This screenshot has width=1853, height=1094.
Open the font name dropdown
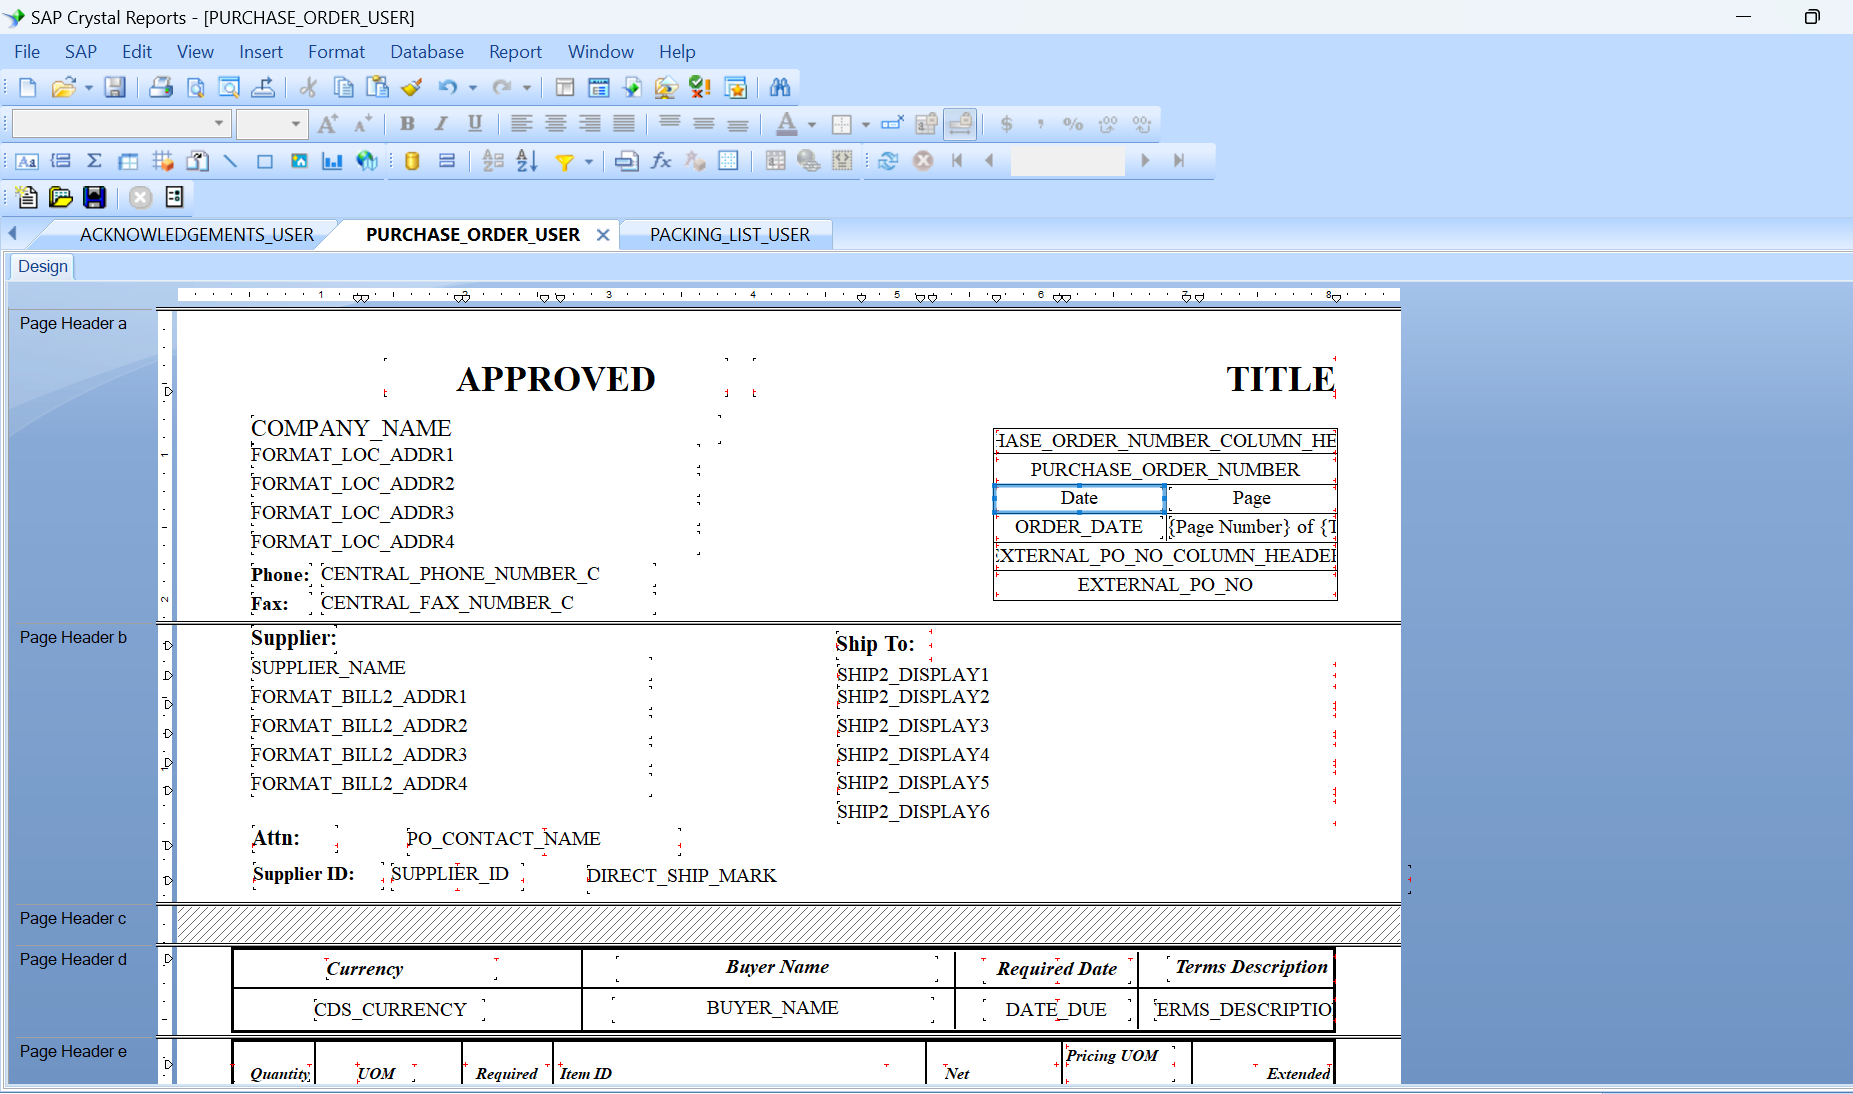tap(218, 124)
